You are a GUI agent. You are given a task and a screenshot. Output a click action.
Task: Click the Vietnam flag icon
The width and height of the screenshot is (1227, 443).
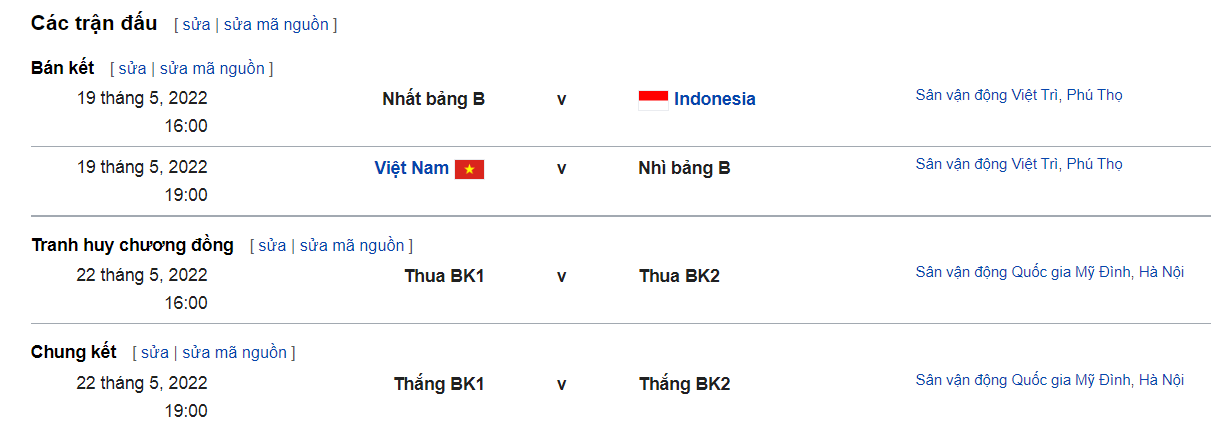pyautogui.click(x=469, y=169)
